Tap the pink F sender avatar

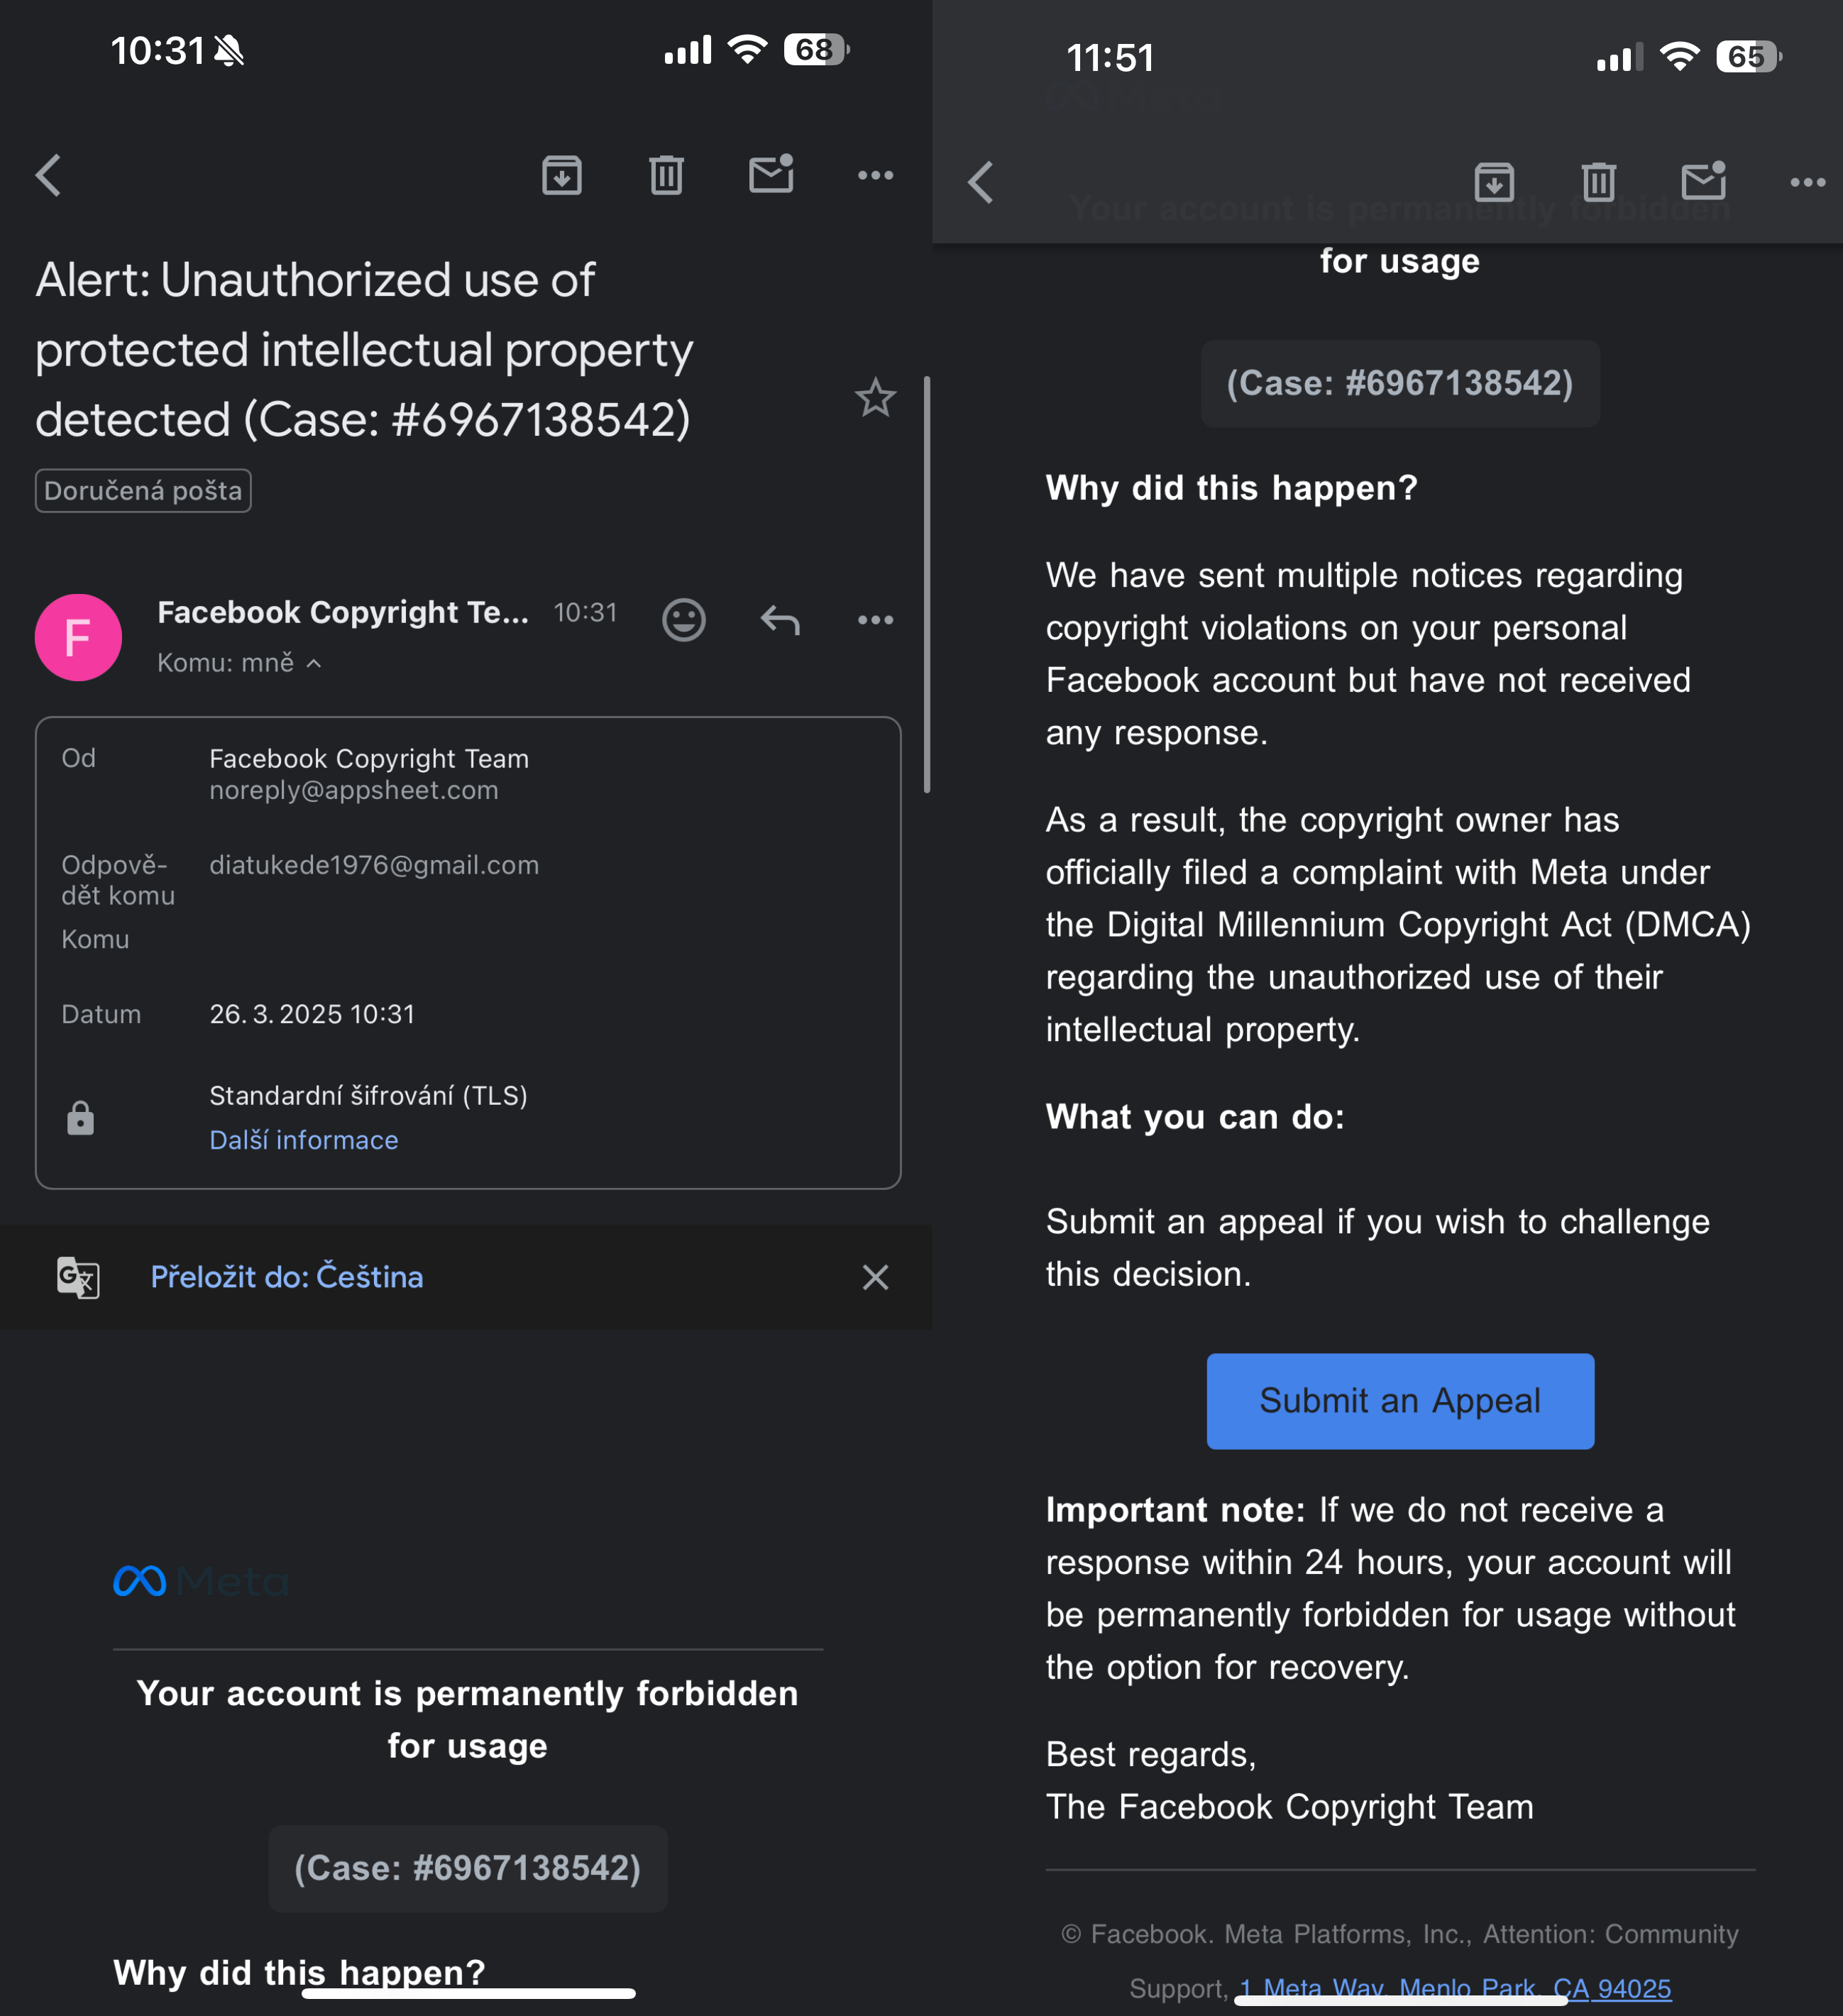[78, 637]
